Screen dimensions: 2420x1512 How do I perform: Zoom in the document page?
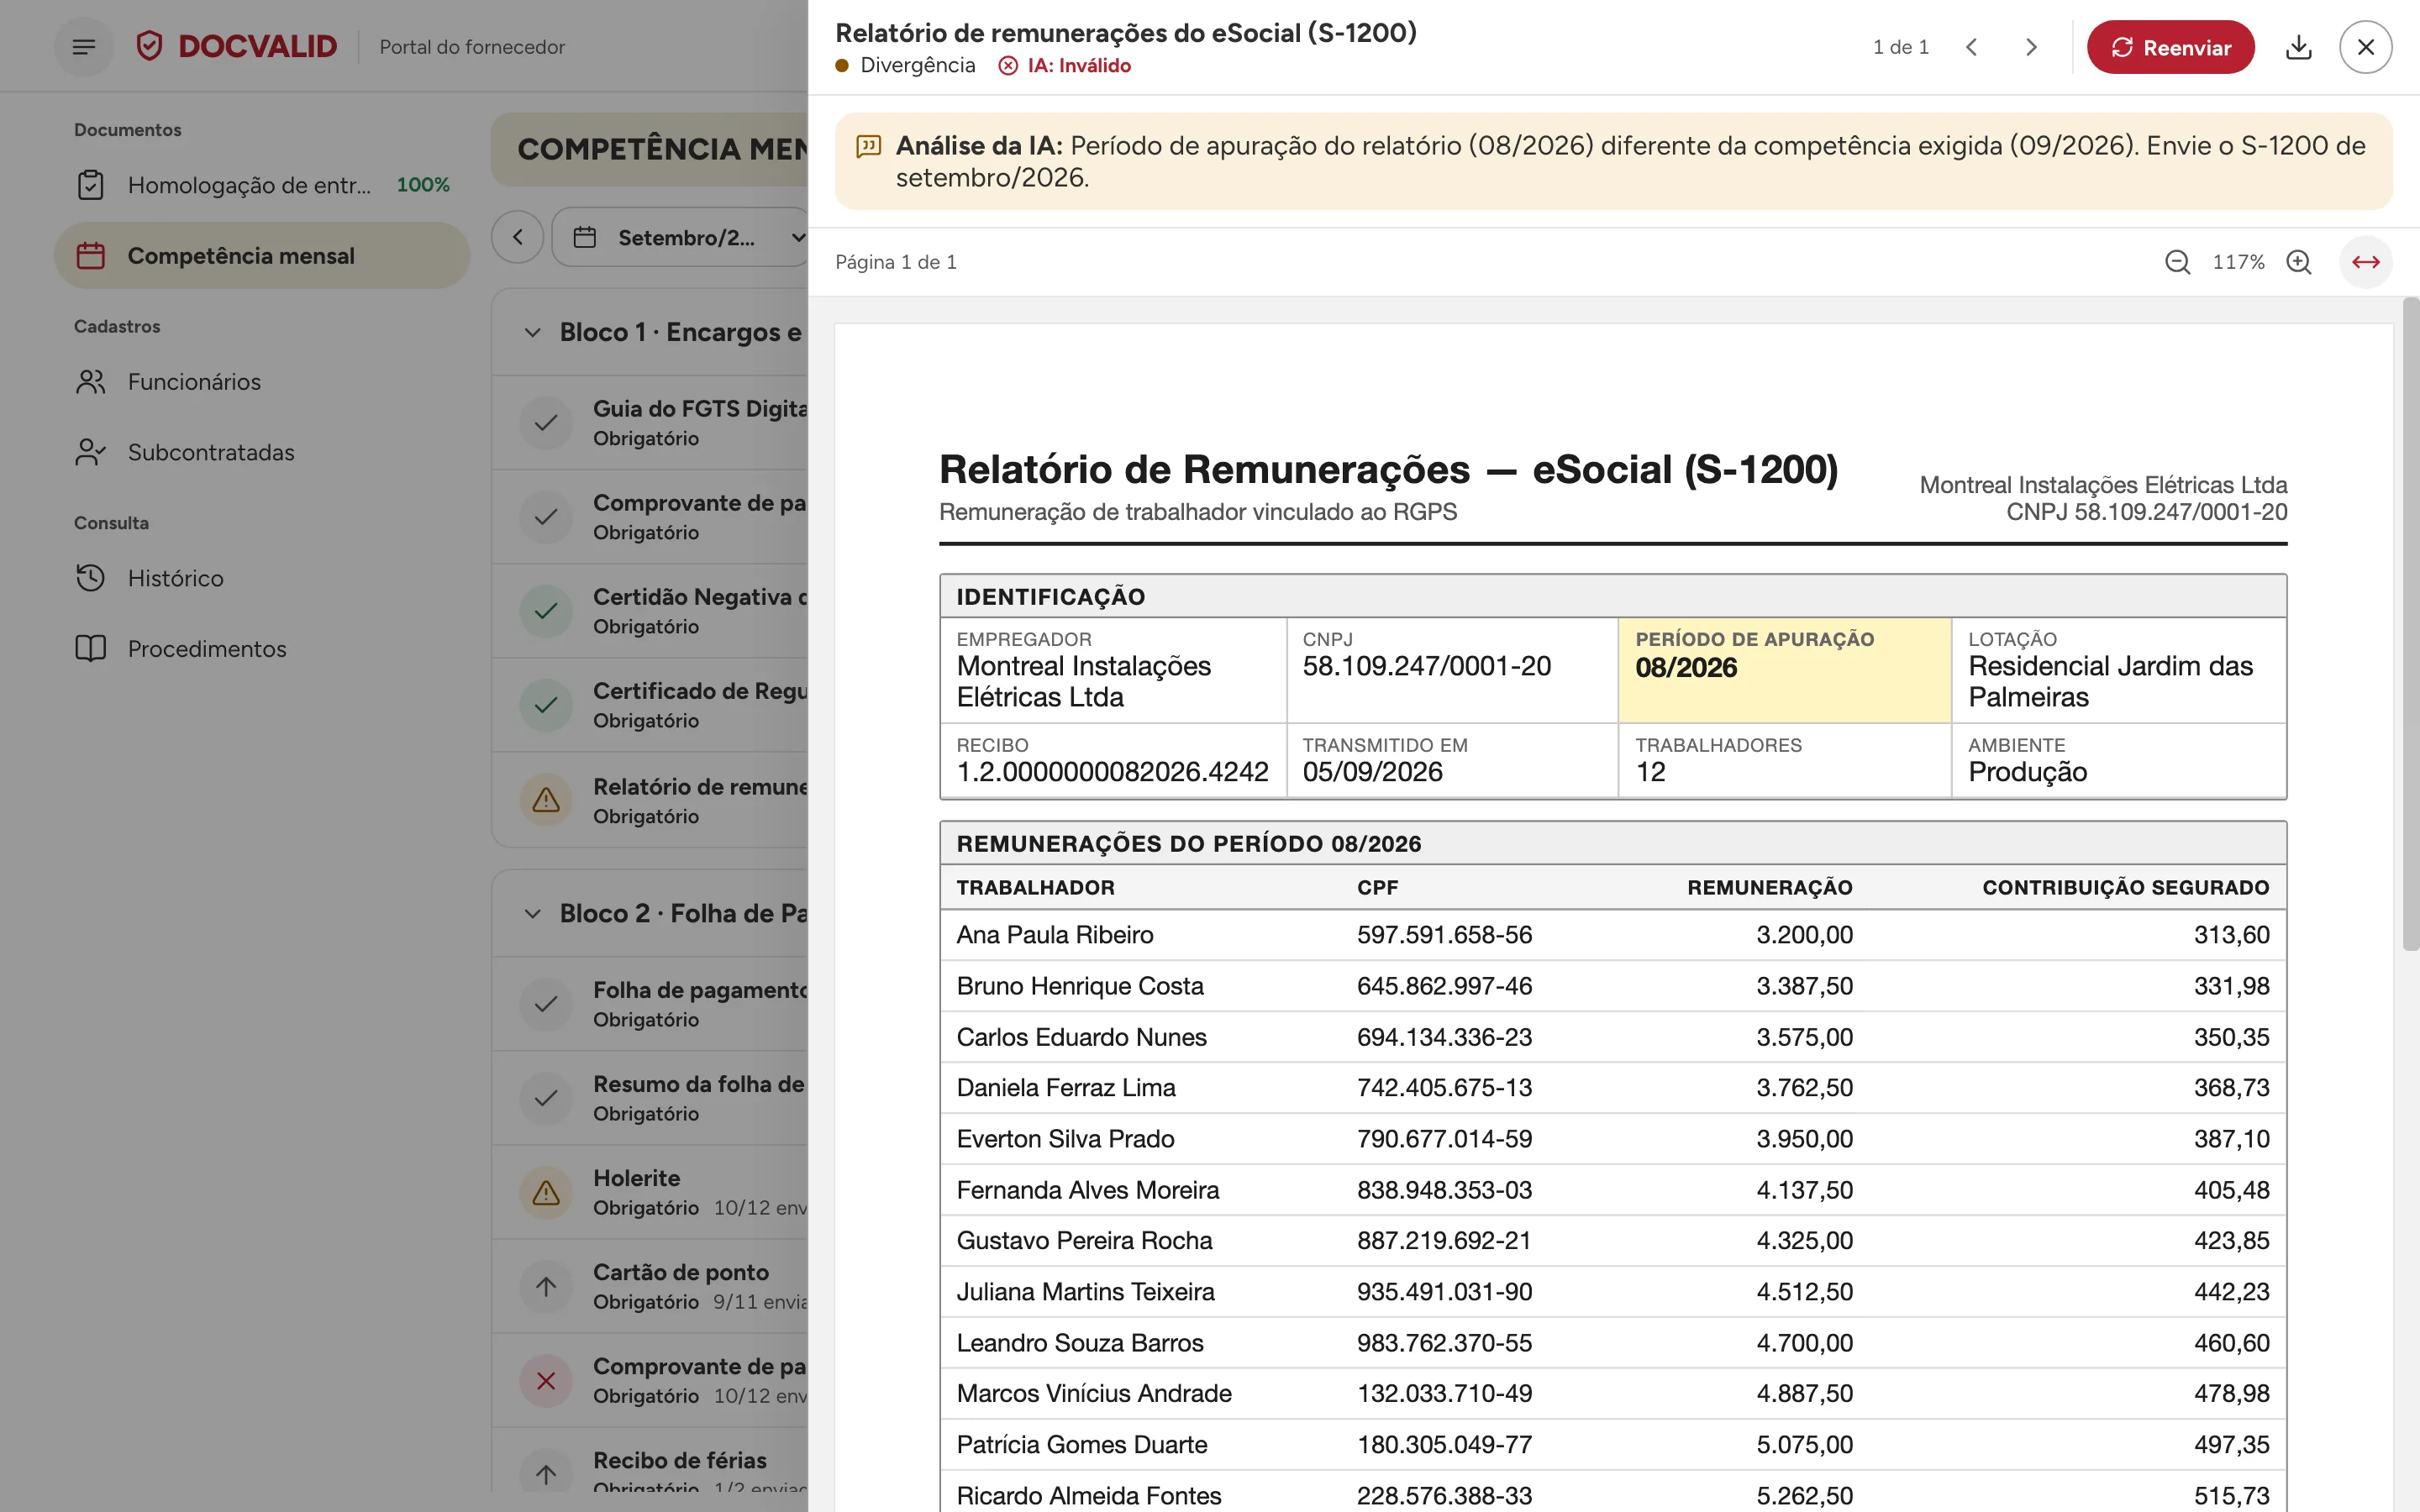tap(2299, 262)
